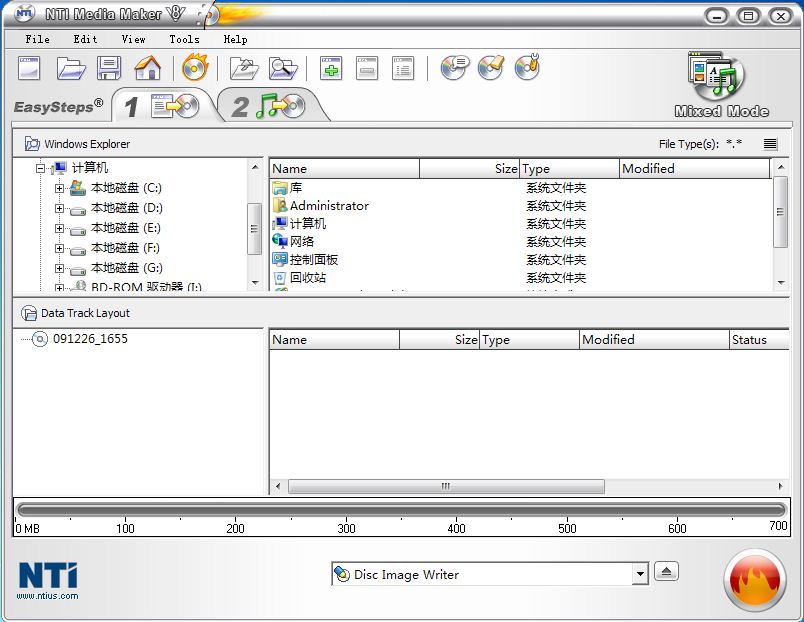Expand the 本地磁盘 (C:) node

pos(59,188)
